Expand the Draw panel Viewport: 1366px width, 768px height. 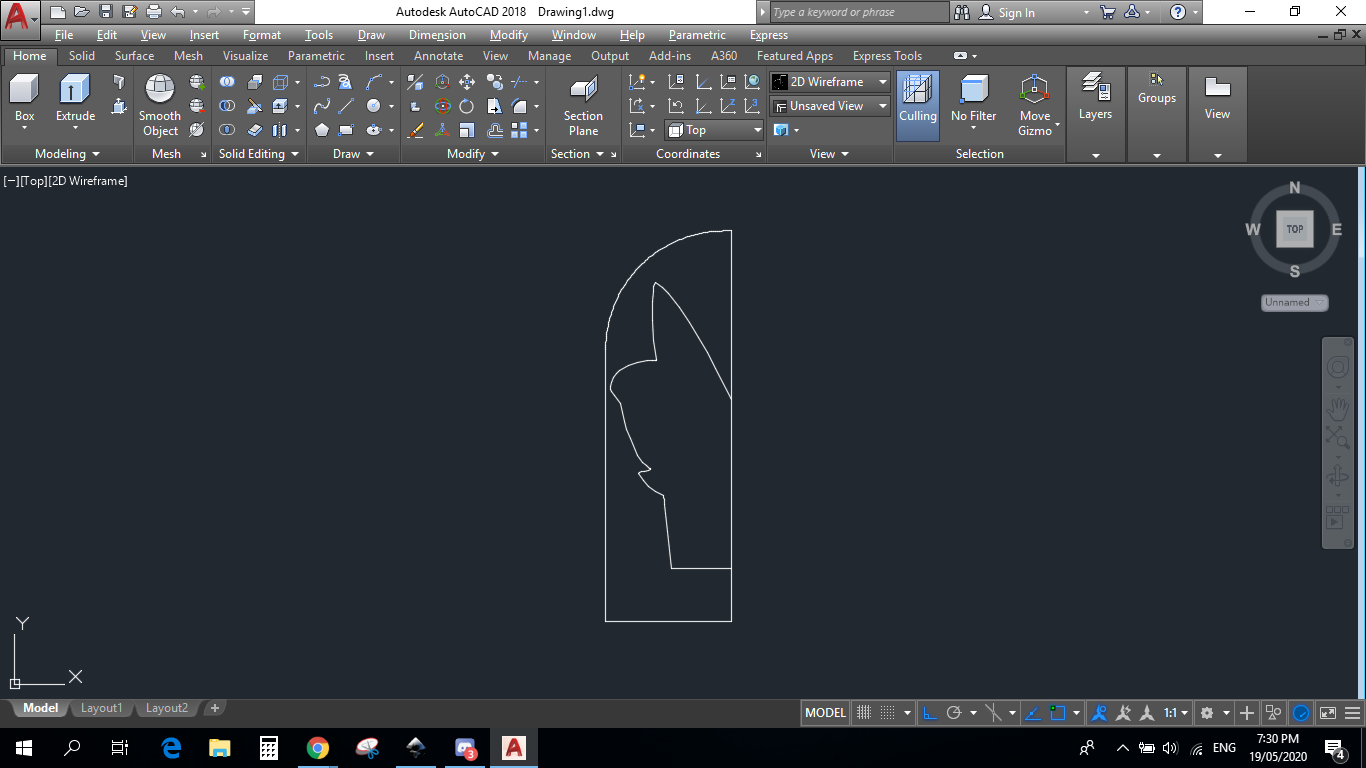pyautogui.click(x=353, y=154)
